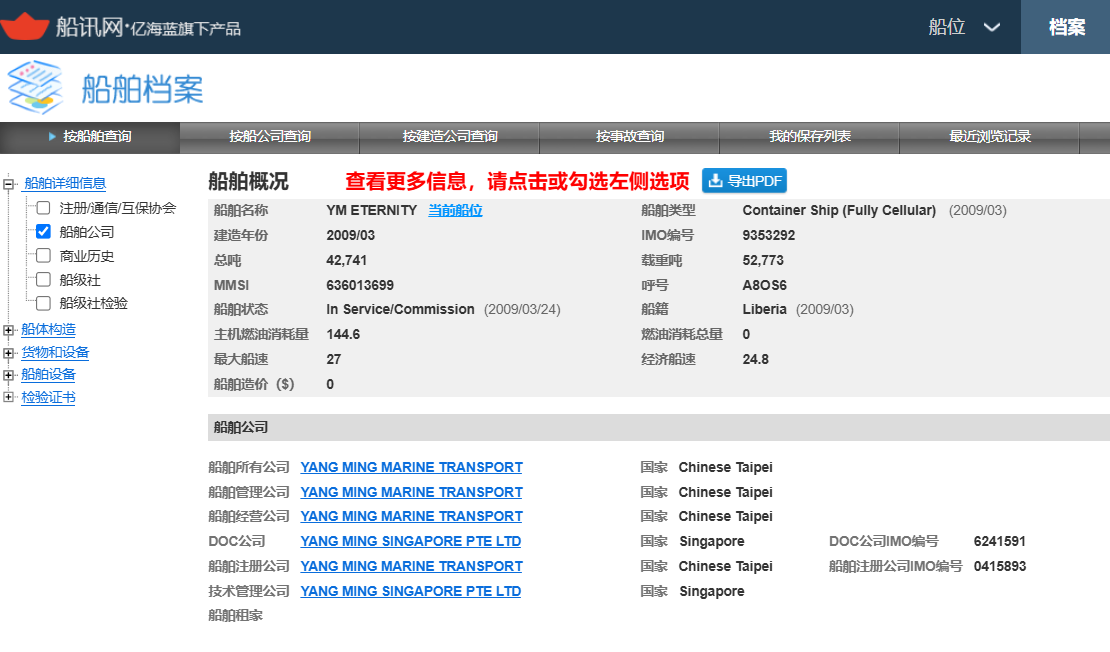Uncheck the 船舶公司 checkbox
The image size is (1110, 652).
tap(43, 231)
